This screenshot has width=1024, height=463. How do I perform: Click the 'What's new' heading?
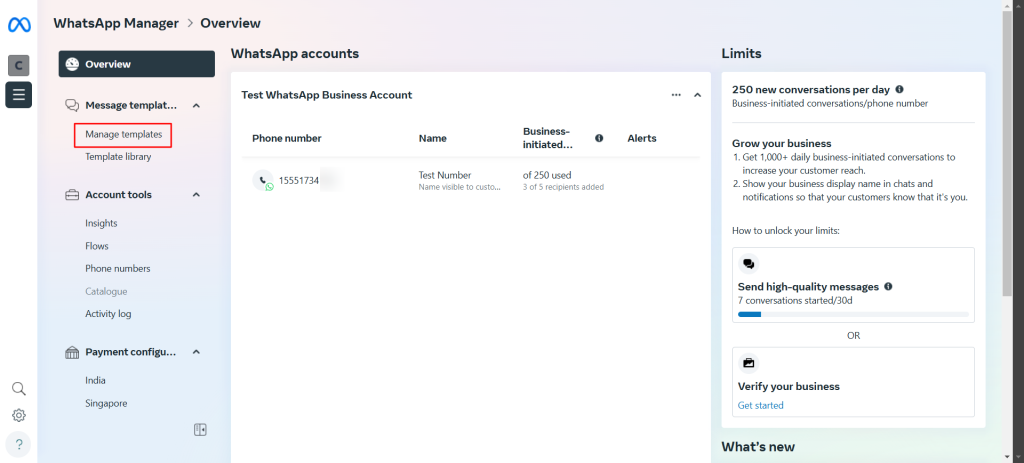pyautogui.click(x=758, y=447)
